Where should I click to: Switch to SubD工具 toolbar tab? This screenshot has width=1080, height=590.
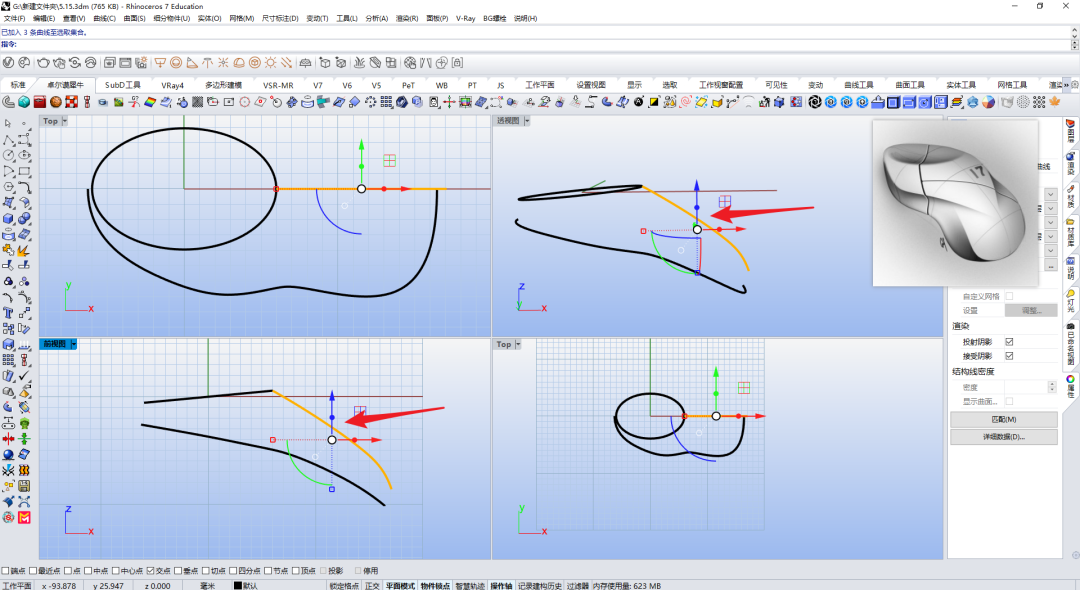123,85
